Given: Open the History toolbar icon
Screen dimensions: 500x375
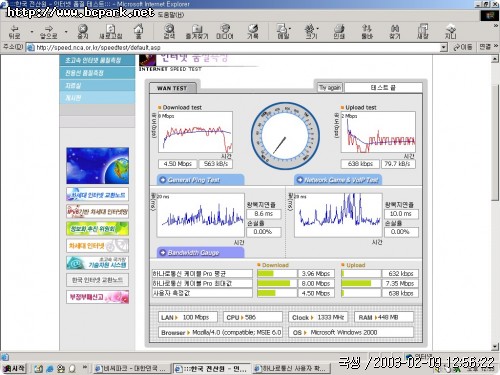Looking at the screenshot, I should coord(253,32).
